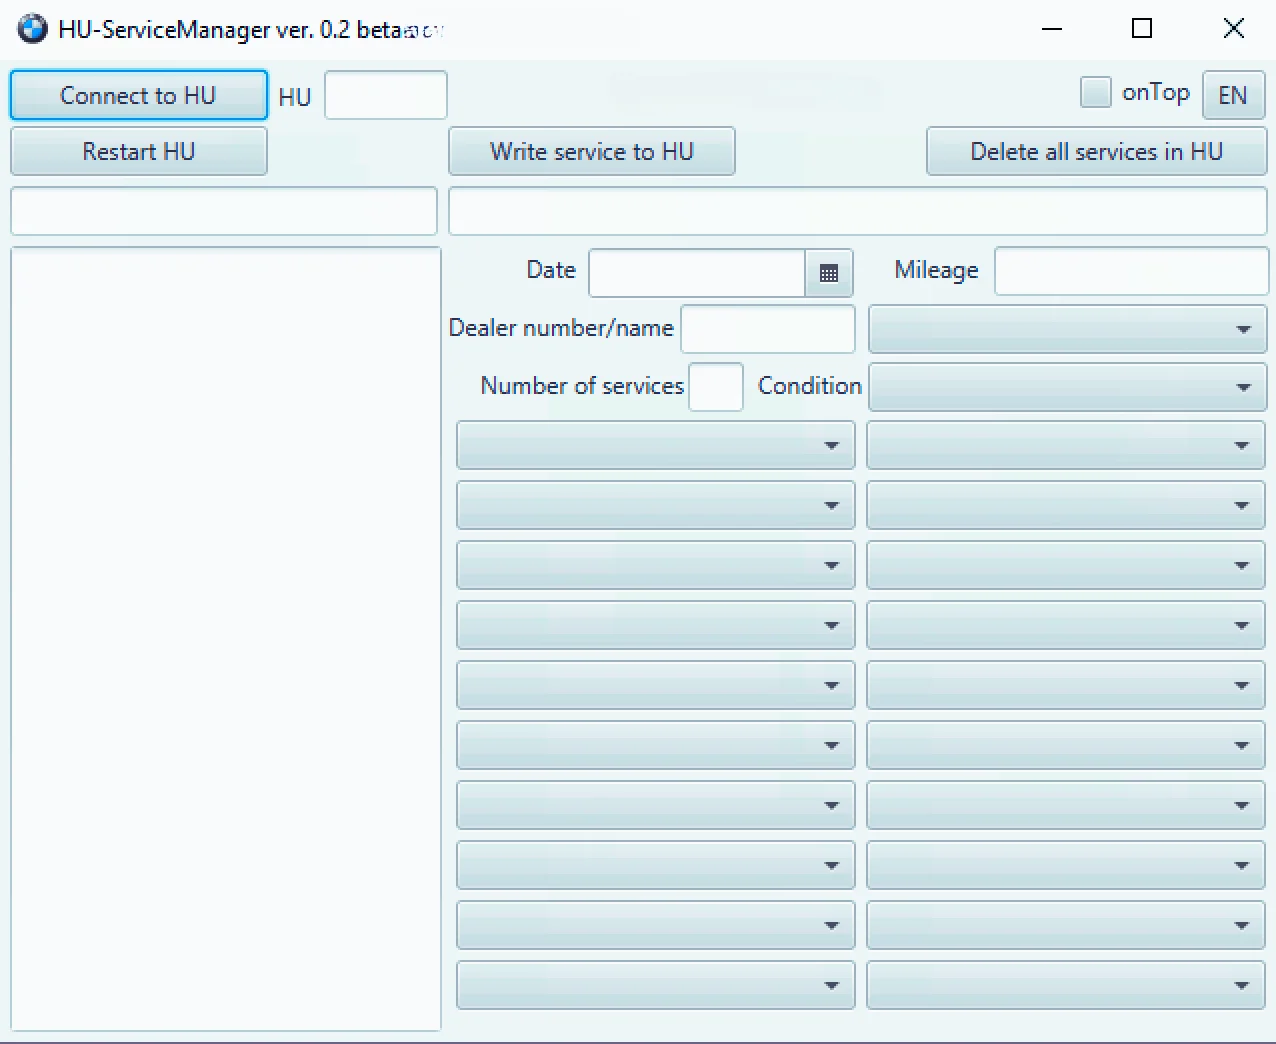The width and height of the screenshot is (1276, 1044).
Task: Open the first right service dropdown
Action: (1066, 445)
